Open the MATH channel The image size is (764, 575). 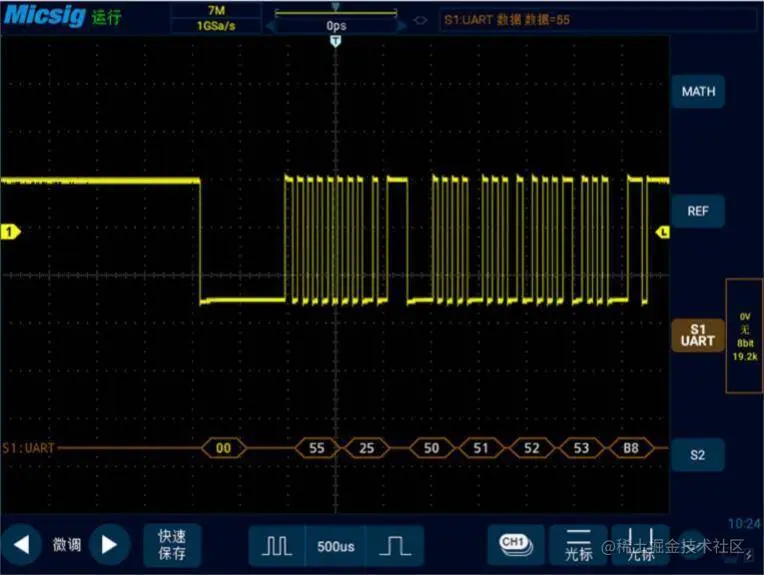tap(698, 92)
